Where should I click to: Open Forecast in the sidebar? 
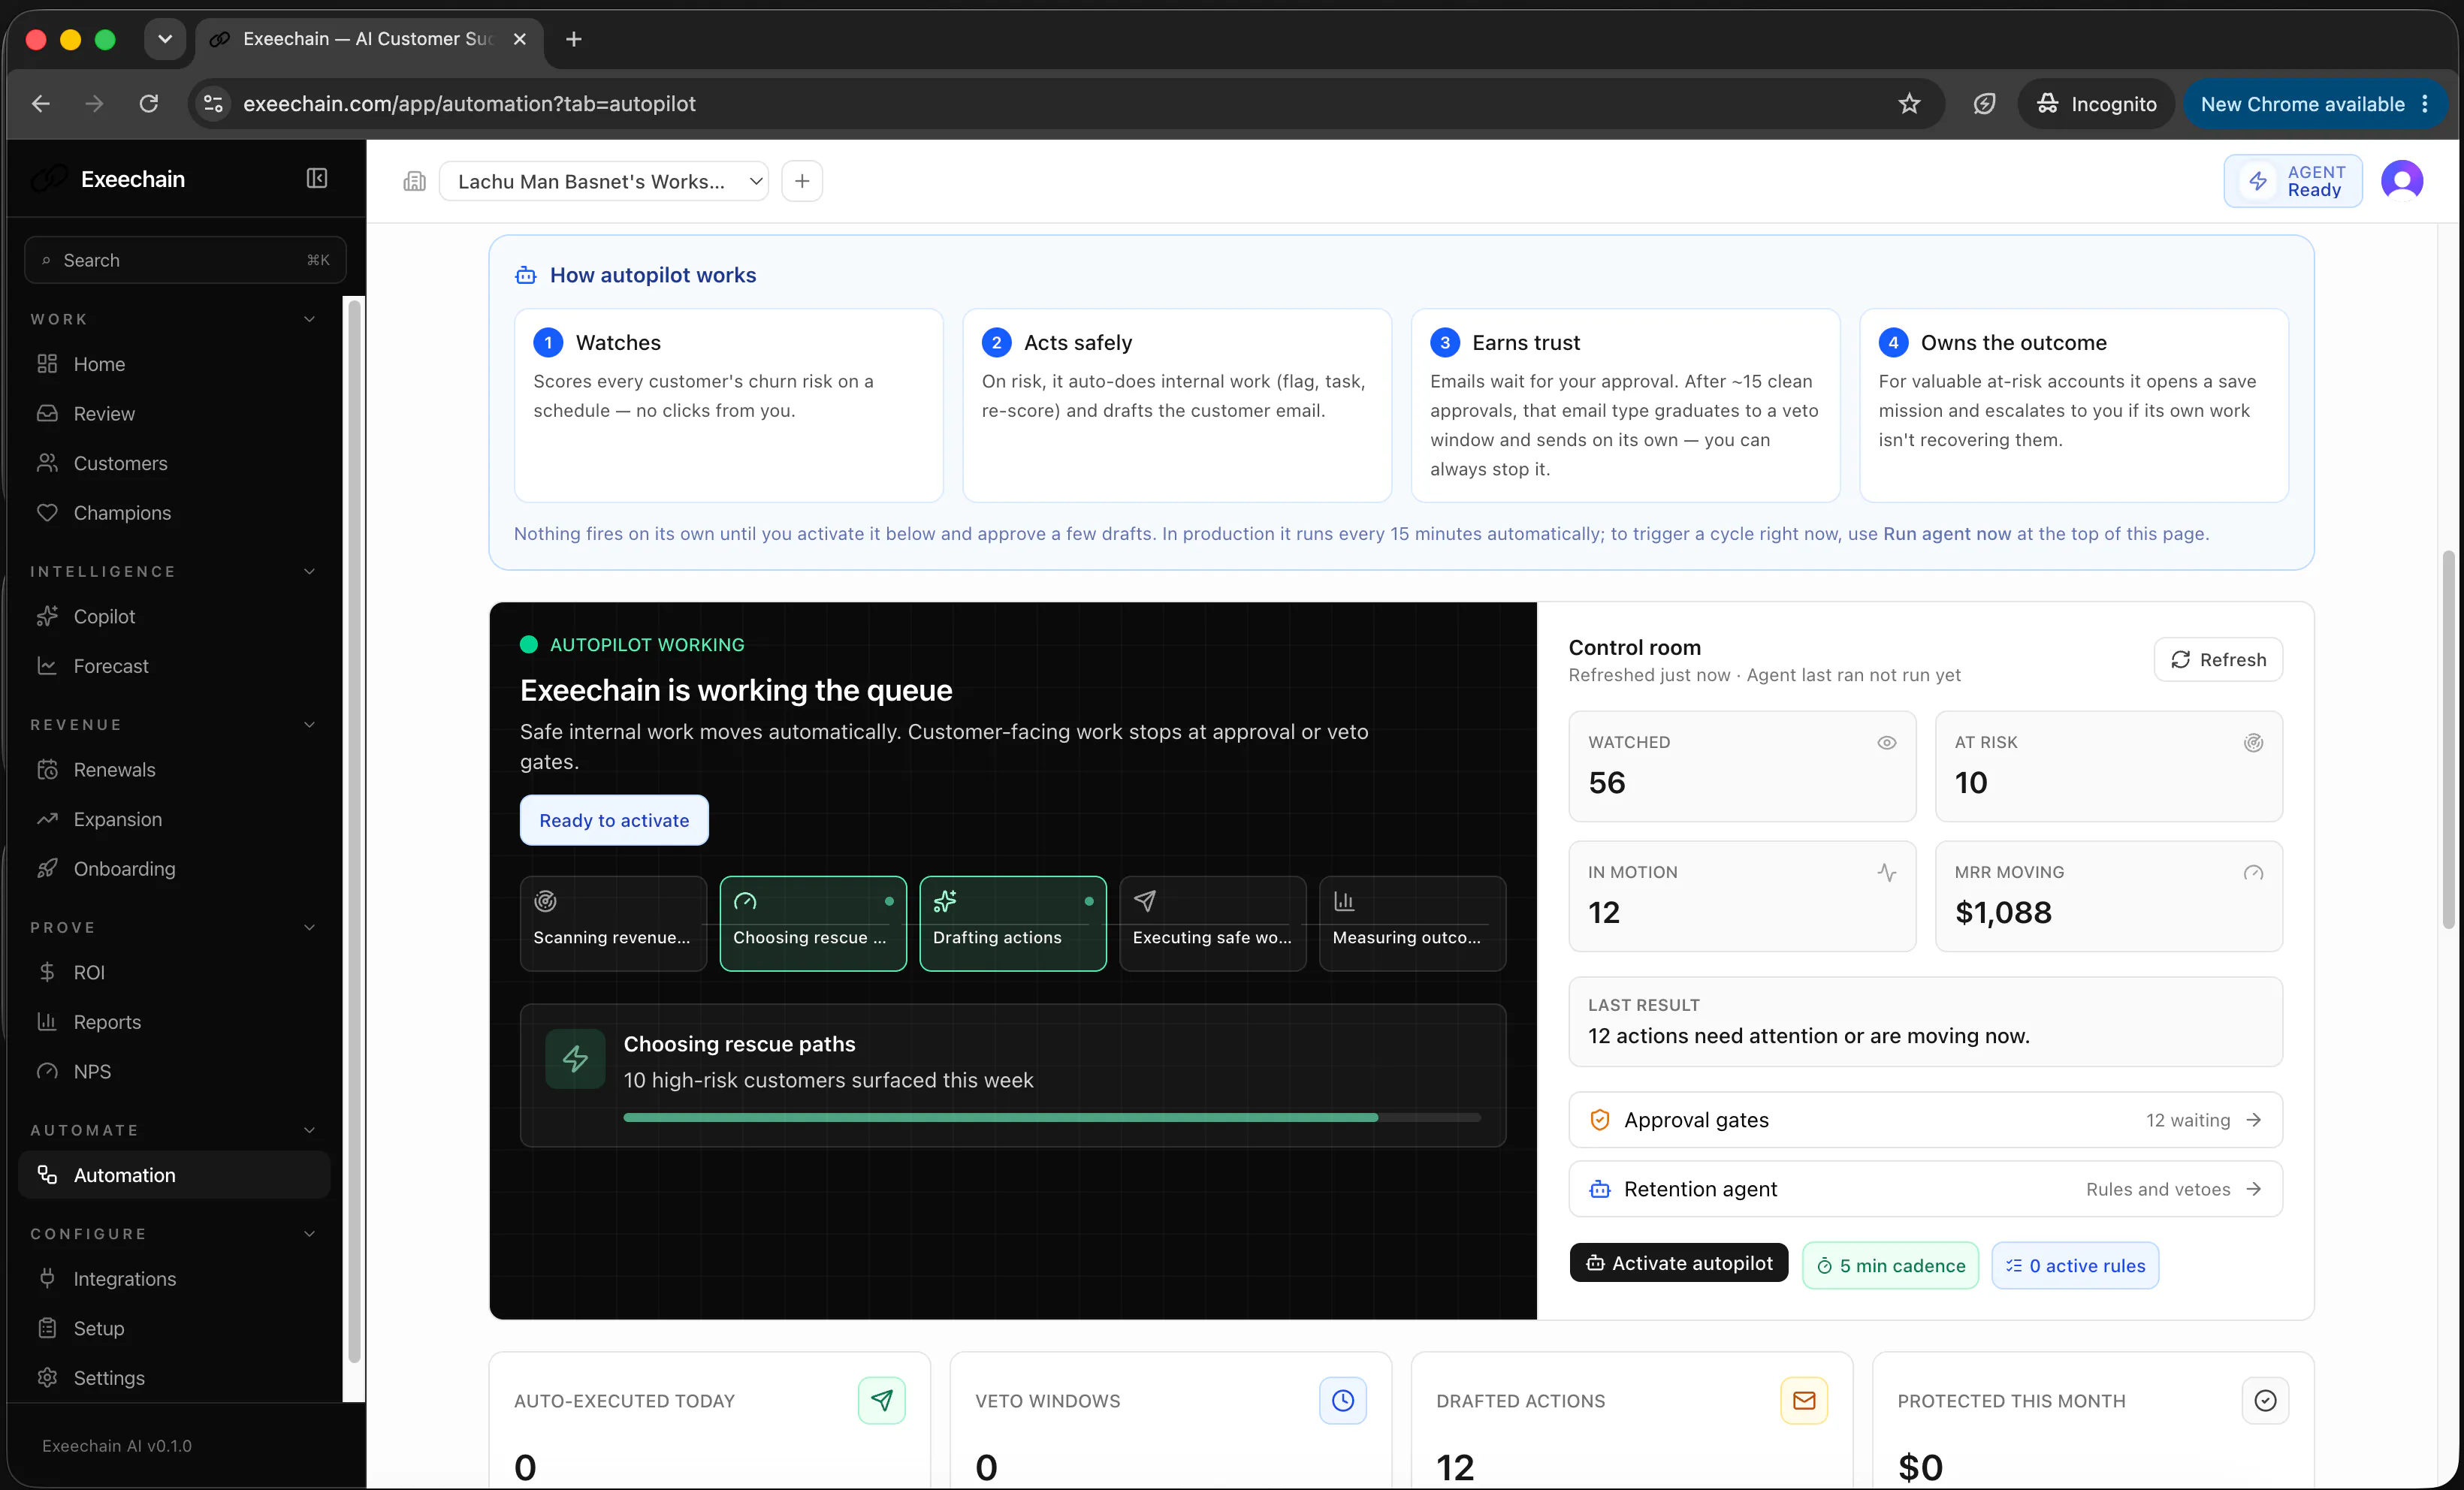point(174,666)
